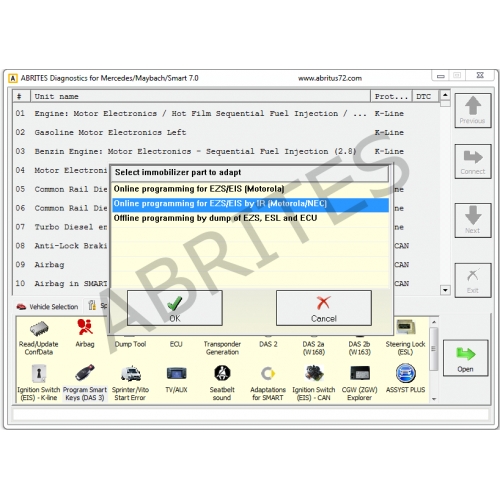Open ASSYST PLUS function
The image size is (500, 500).
click(405, 379)
